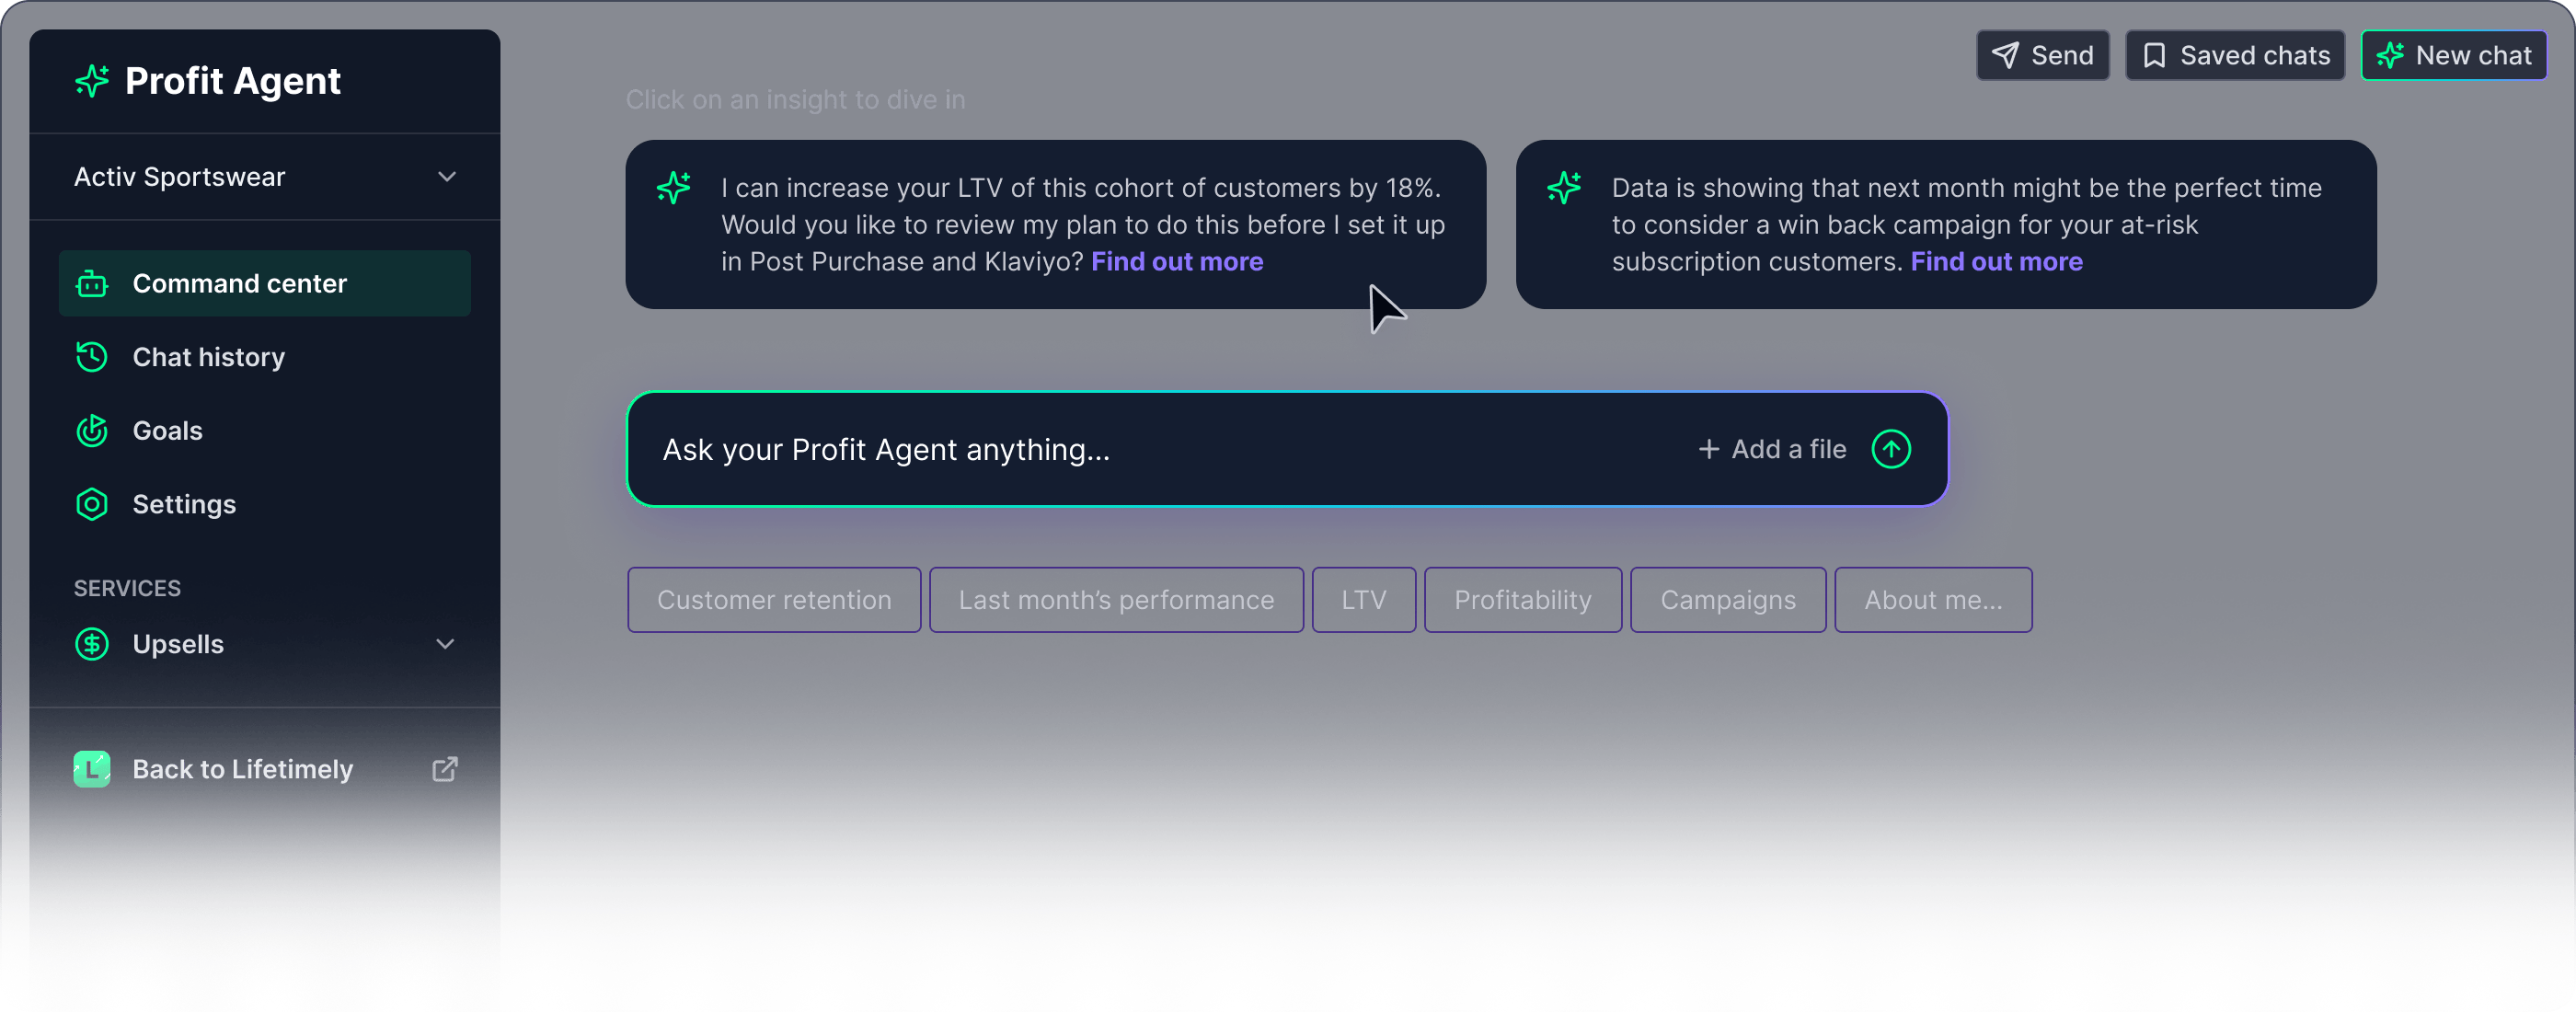
Task: Click the bookmark icon on Saved chats
Action: click(x=2154, y=55)
